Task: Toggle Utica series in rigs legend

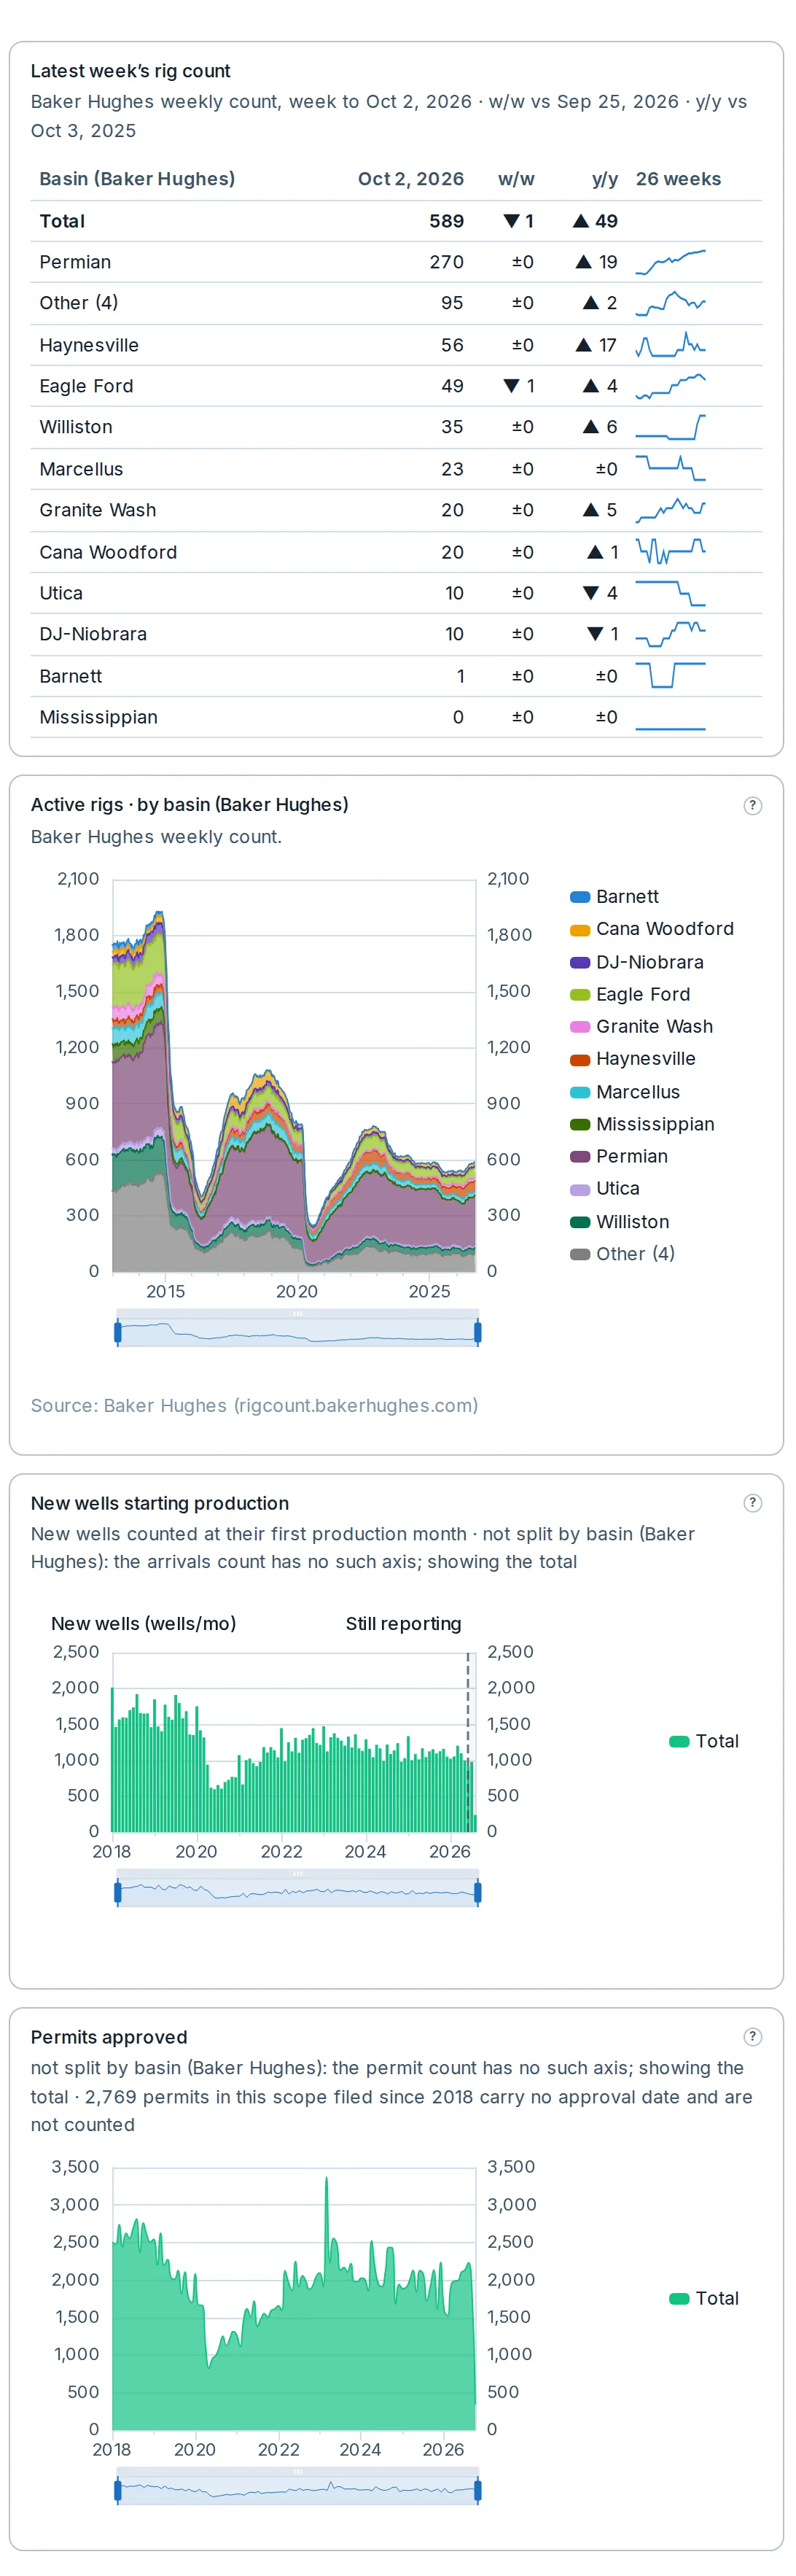Action: 604,1189
